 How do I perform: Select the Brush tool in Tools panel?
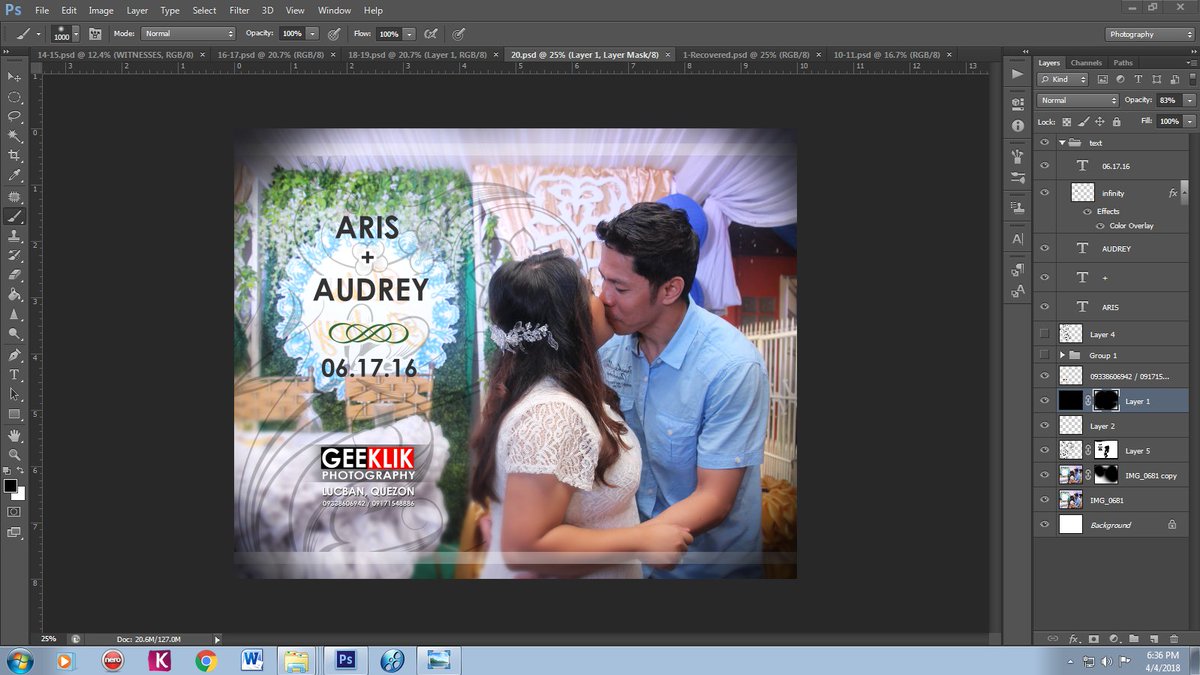pyautogui.click(x=14, y=216)
